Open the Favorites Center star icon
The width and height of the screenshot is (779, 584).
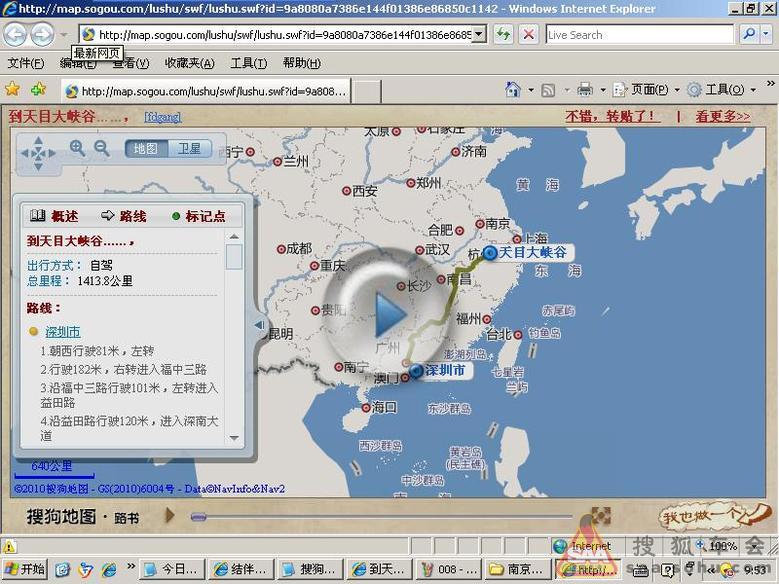[x=12, y=90]
